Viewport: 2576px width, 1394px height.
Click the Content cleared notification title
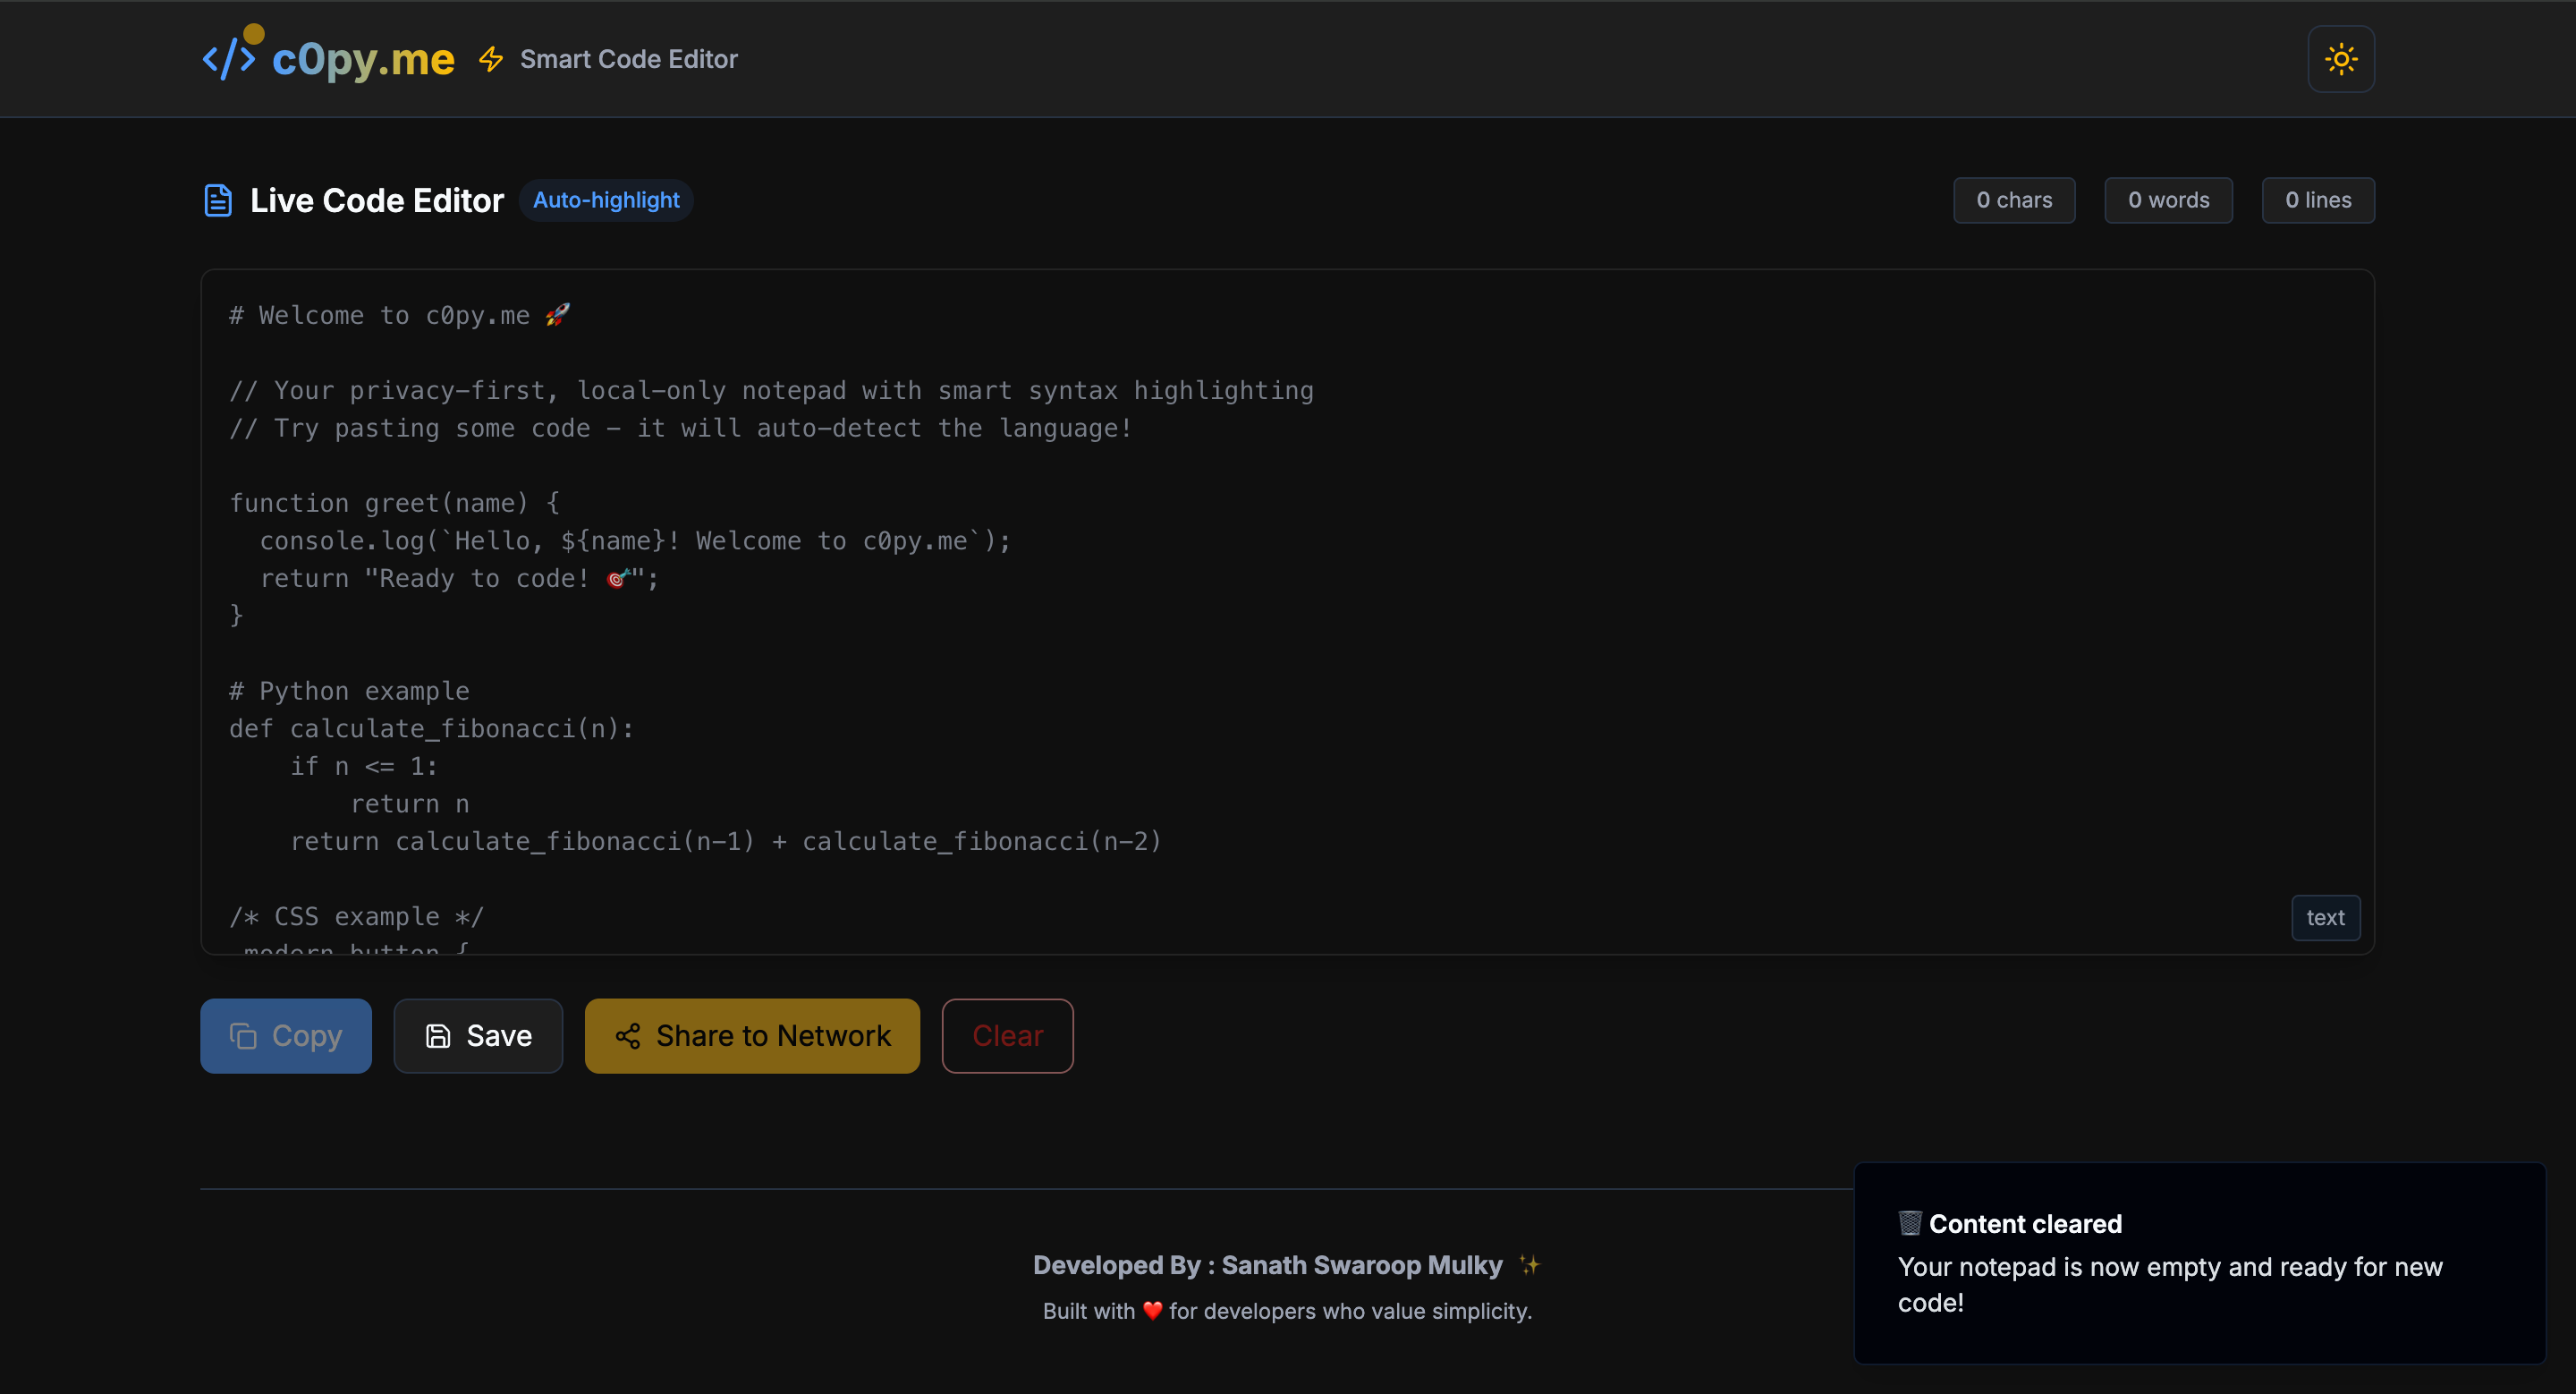(x=2025, y=1223)
